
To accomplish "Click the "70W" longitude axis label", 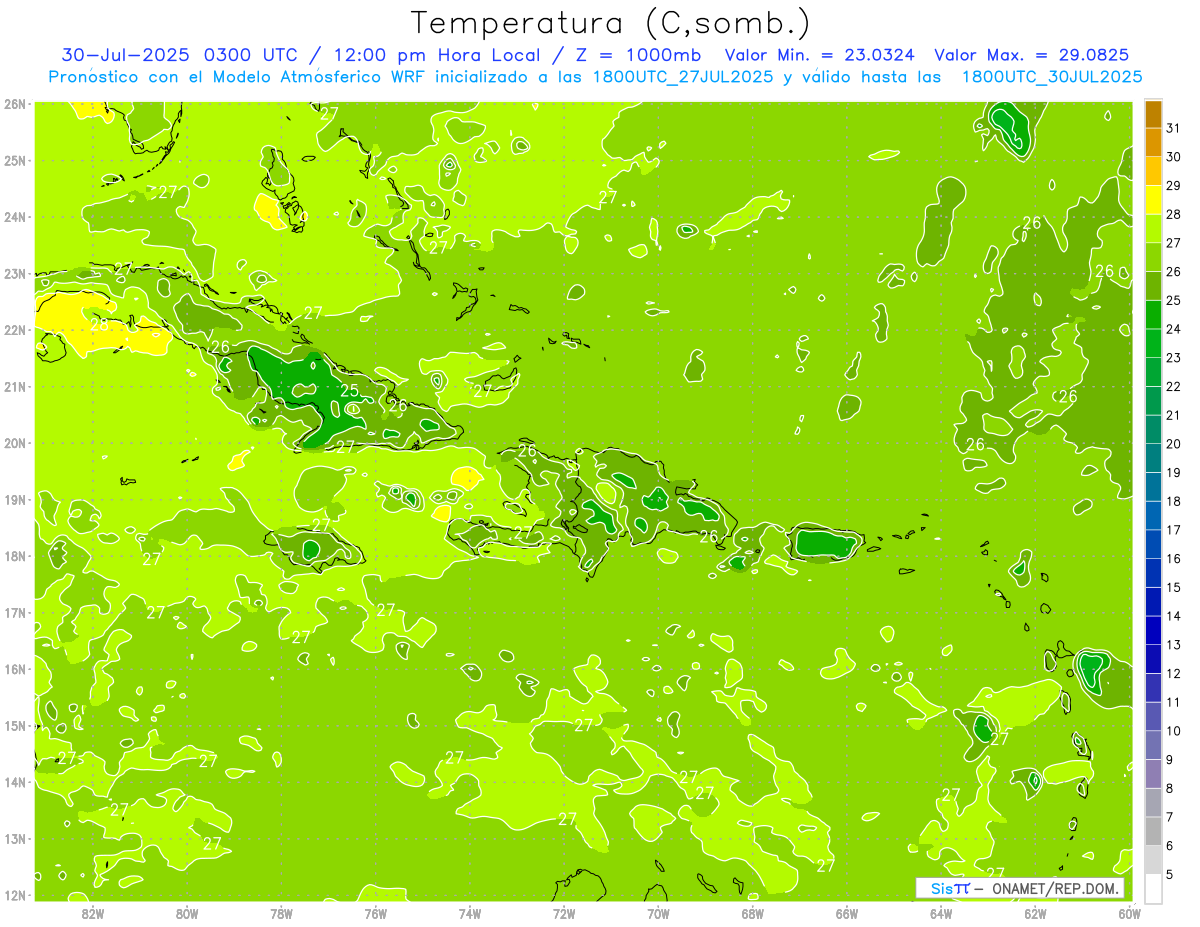I will (658, 913).
